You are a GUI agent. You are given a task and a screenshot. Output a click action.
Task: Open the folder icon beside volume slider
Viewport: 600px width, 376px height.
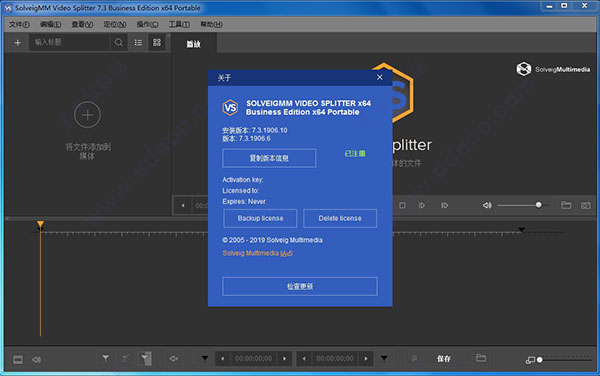[x=566, y=205]
